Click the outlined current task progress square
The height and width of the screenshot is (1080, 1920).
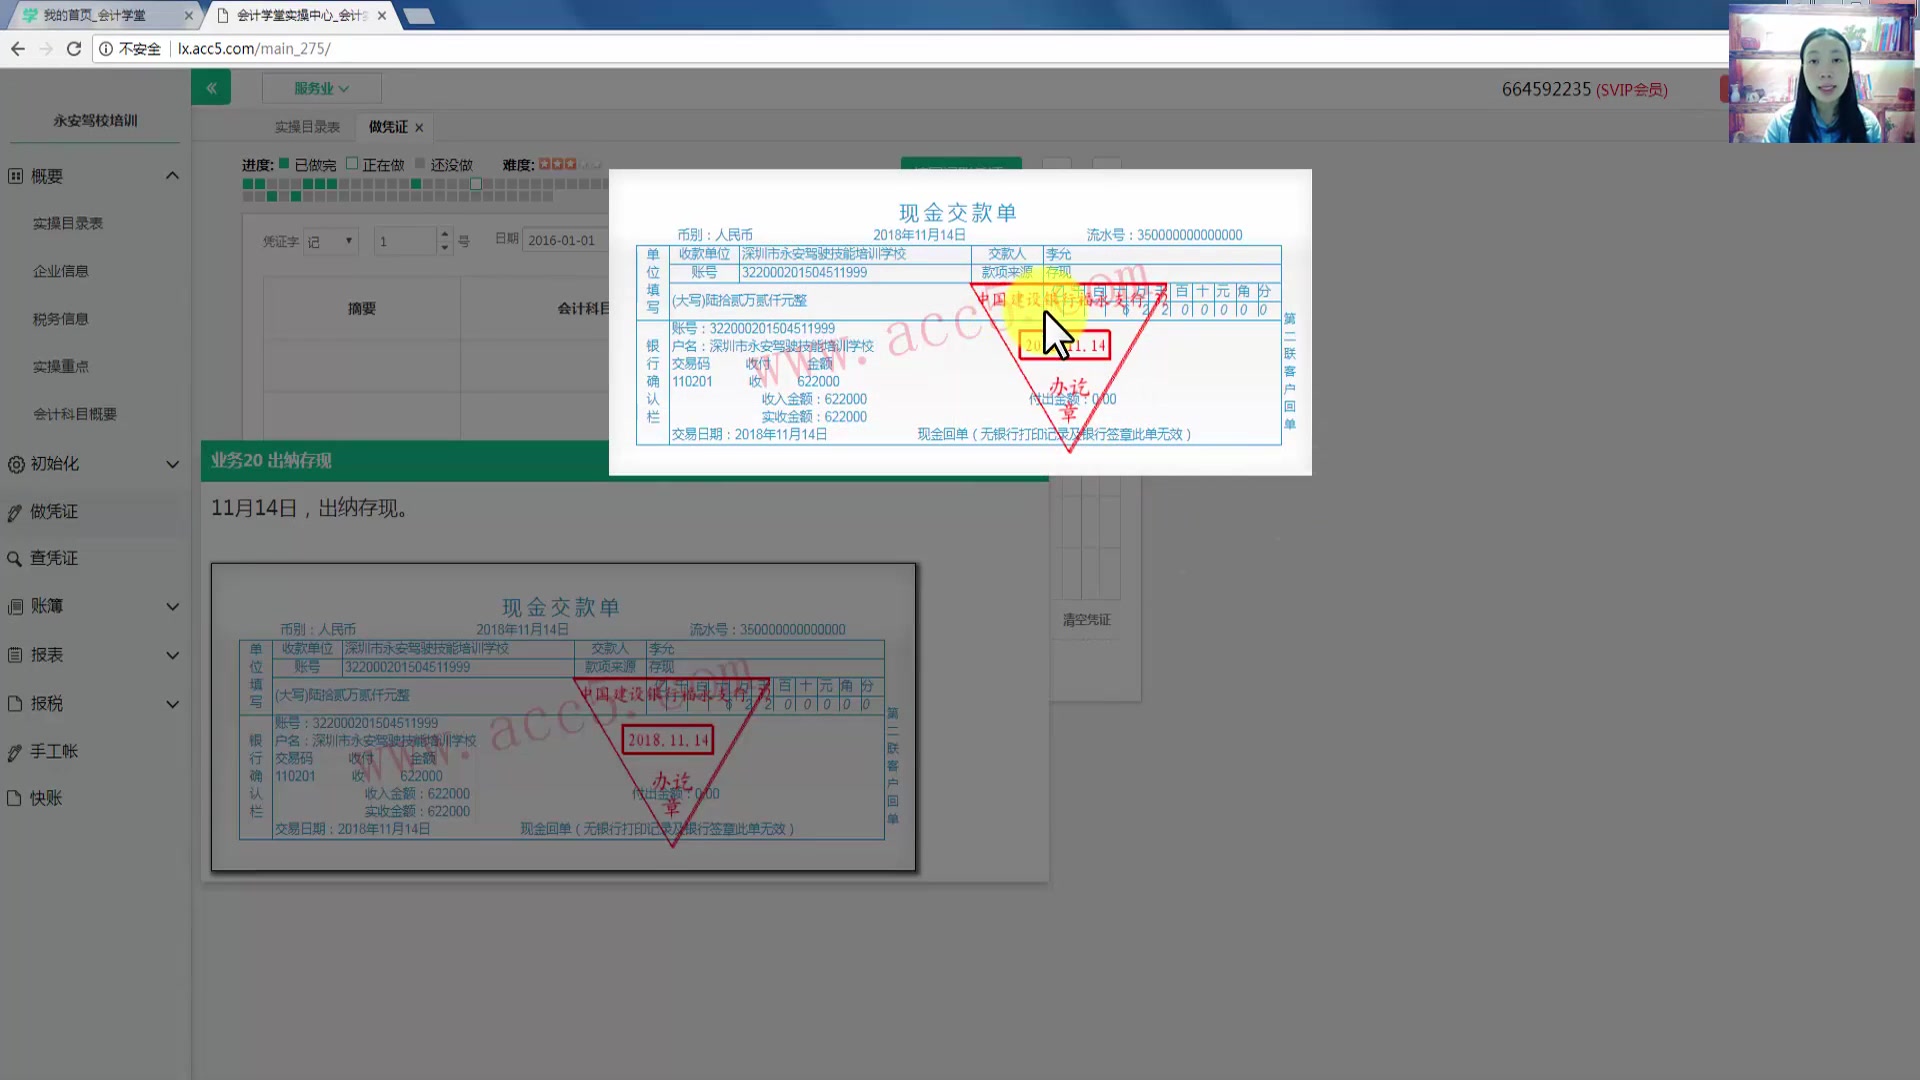tap(476, 184)
